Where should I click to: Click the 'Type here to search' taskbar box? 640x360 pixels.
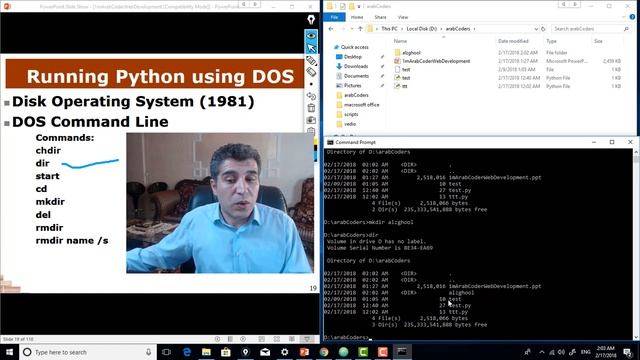[x=88, y=352]
